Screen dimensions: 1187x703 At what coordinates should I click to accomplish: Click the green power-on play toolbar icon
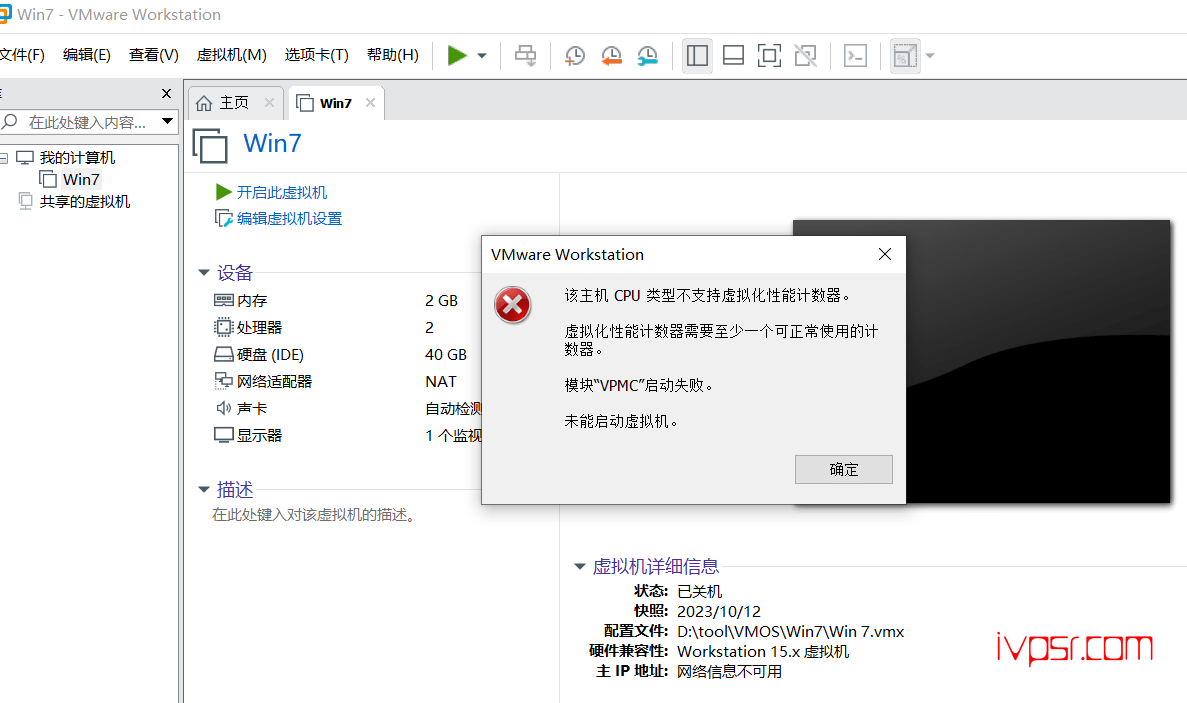point(456,55)
